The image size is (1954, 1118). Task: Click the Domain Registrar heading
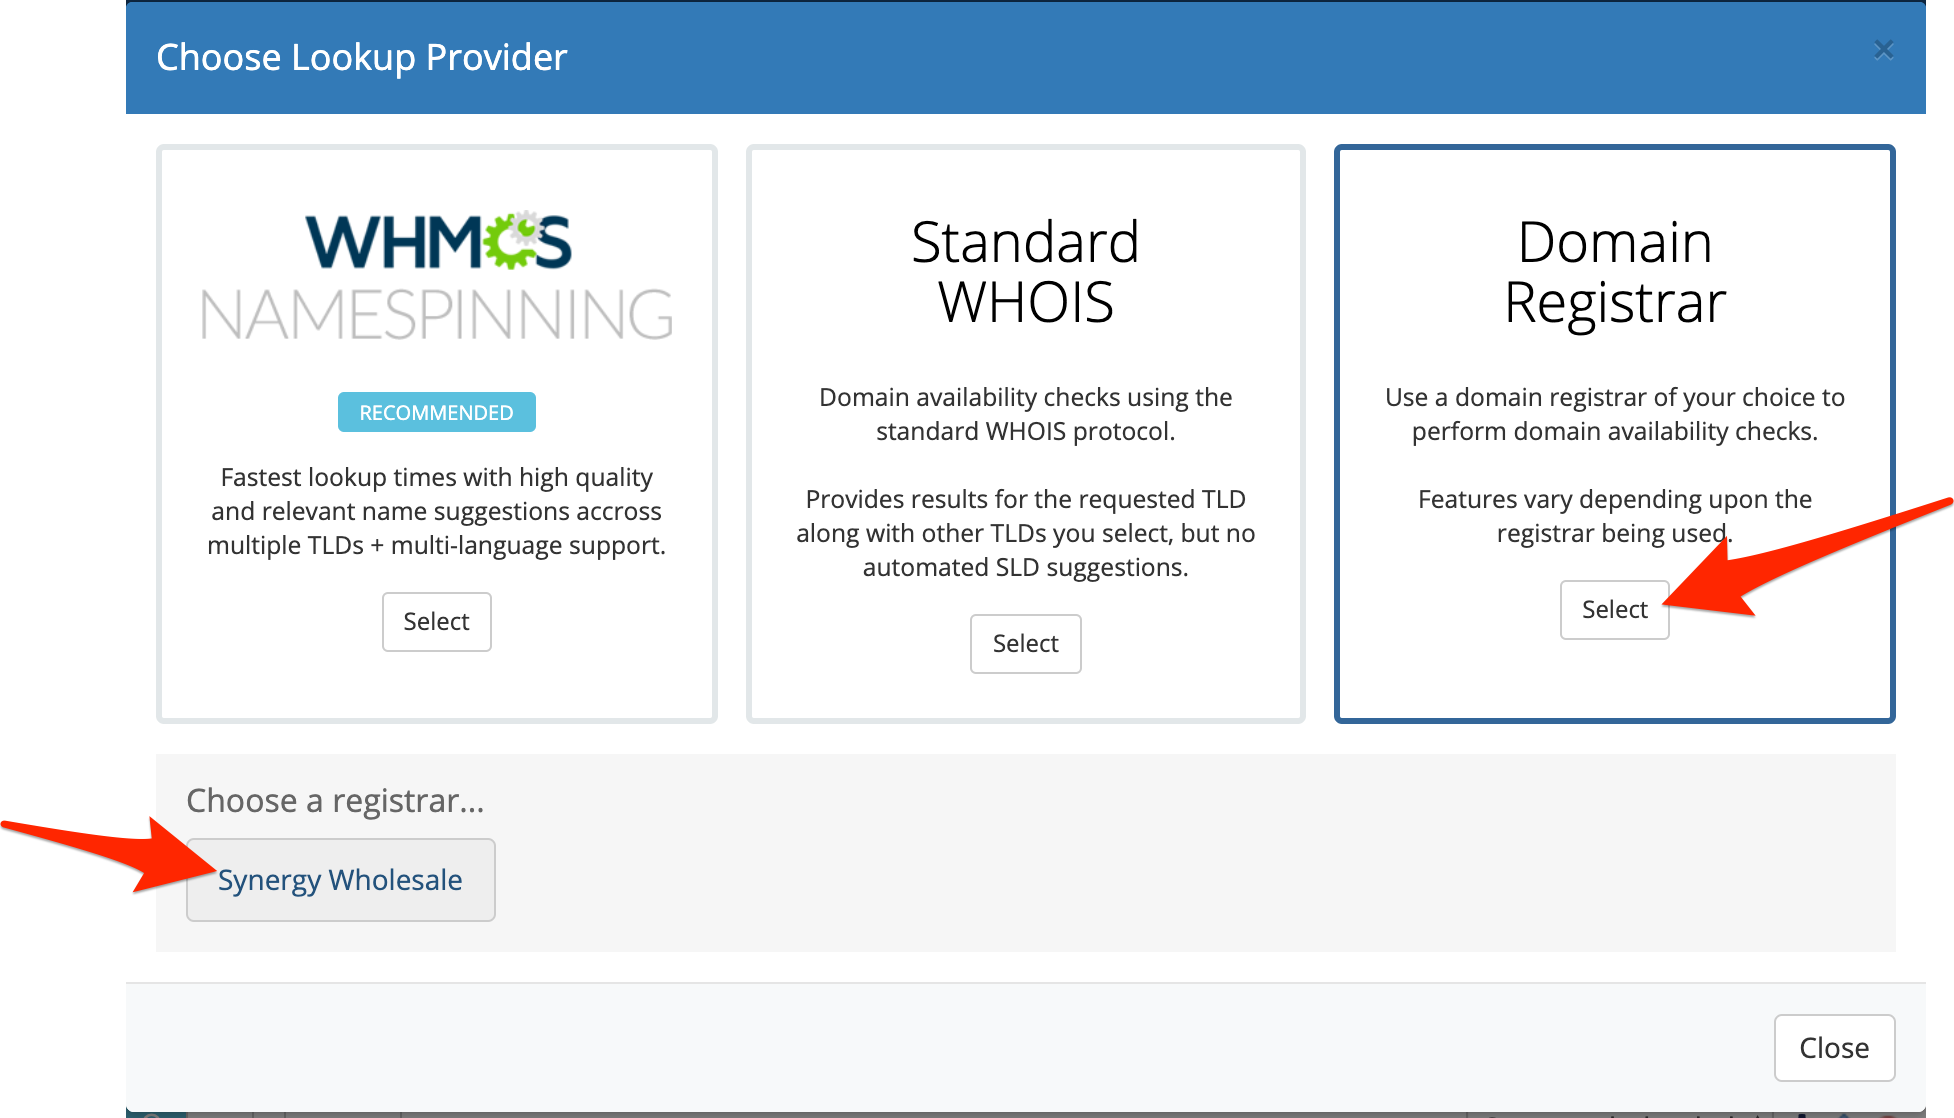tap(1614, 272)
